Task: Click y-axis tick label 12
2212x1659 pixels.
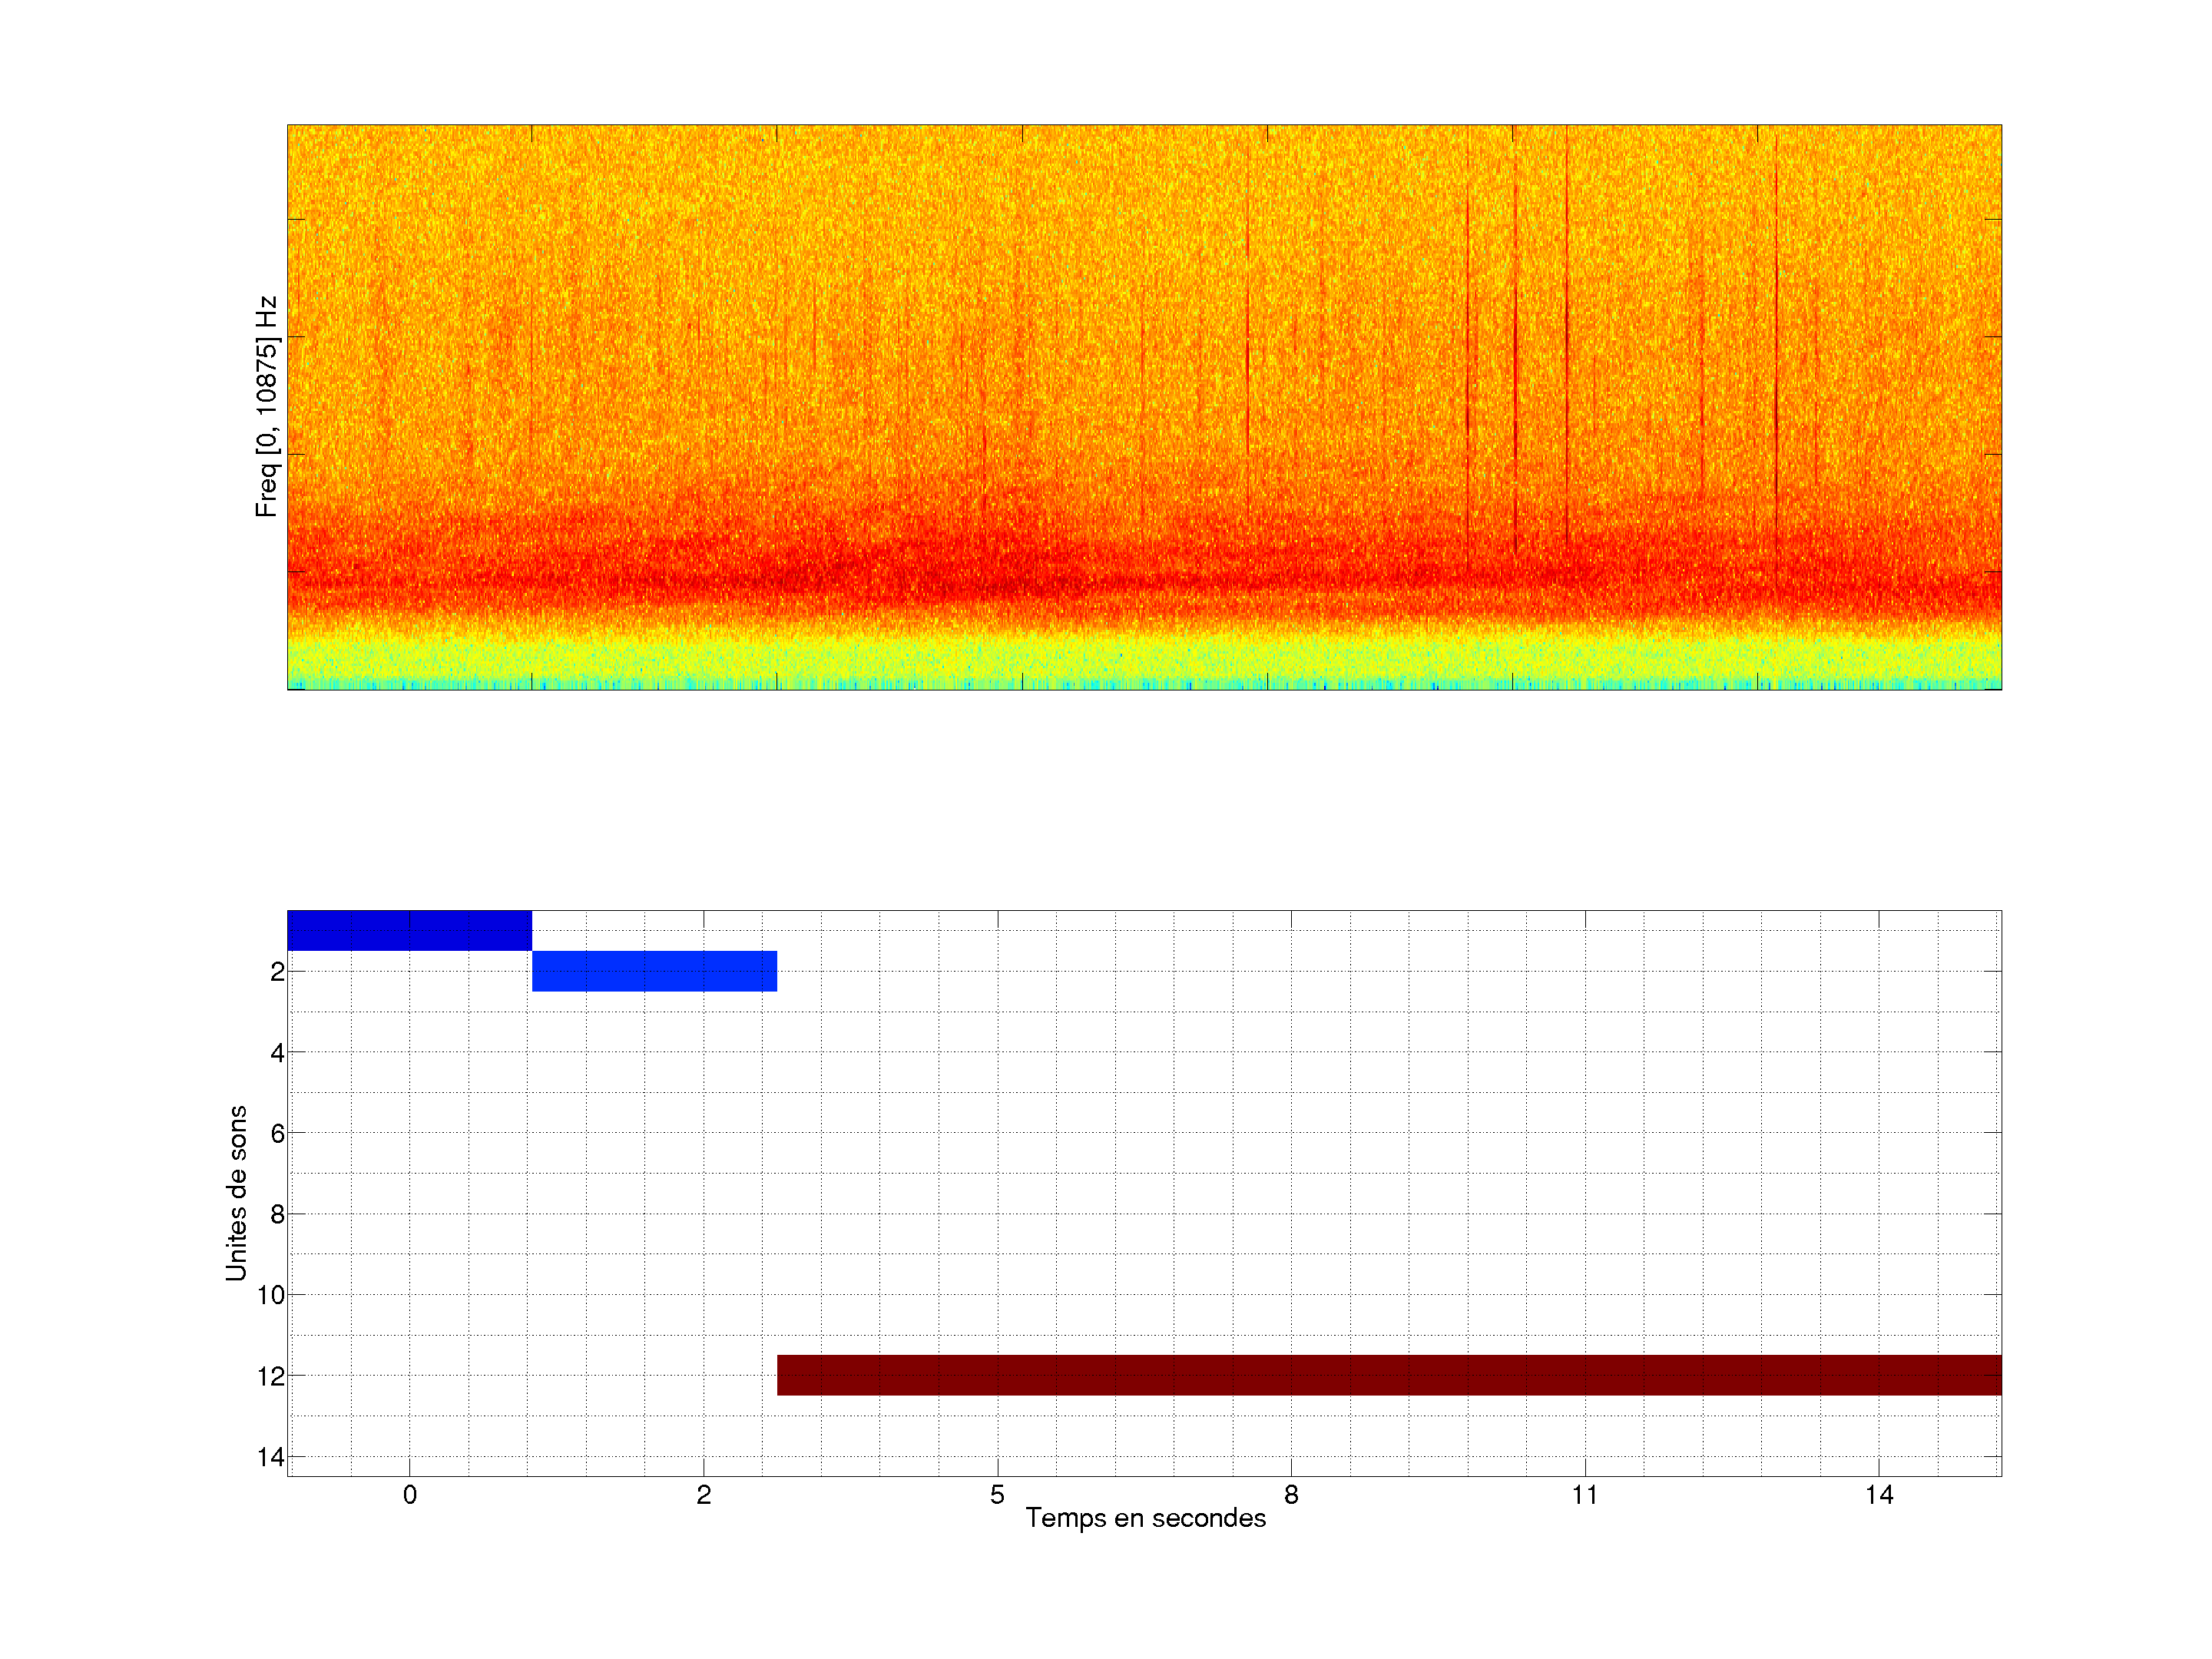Action: click(271, 1377)
